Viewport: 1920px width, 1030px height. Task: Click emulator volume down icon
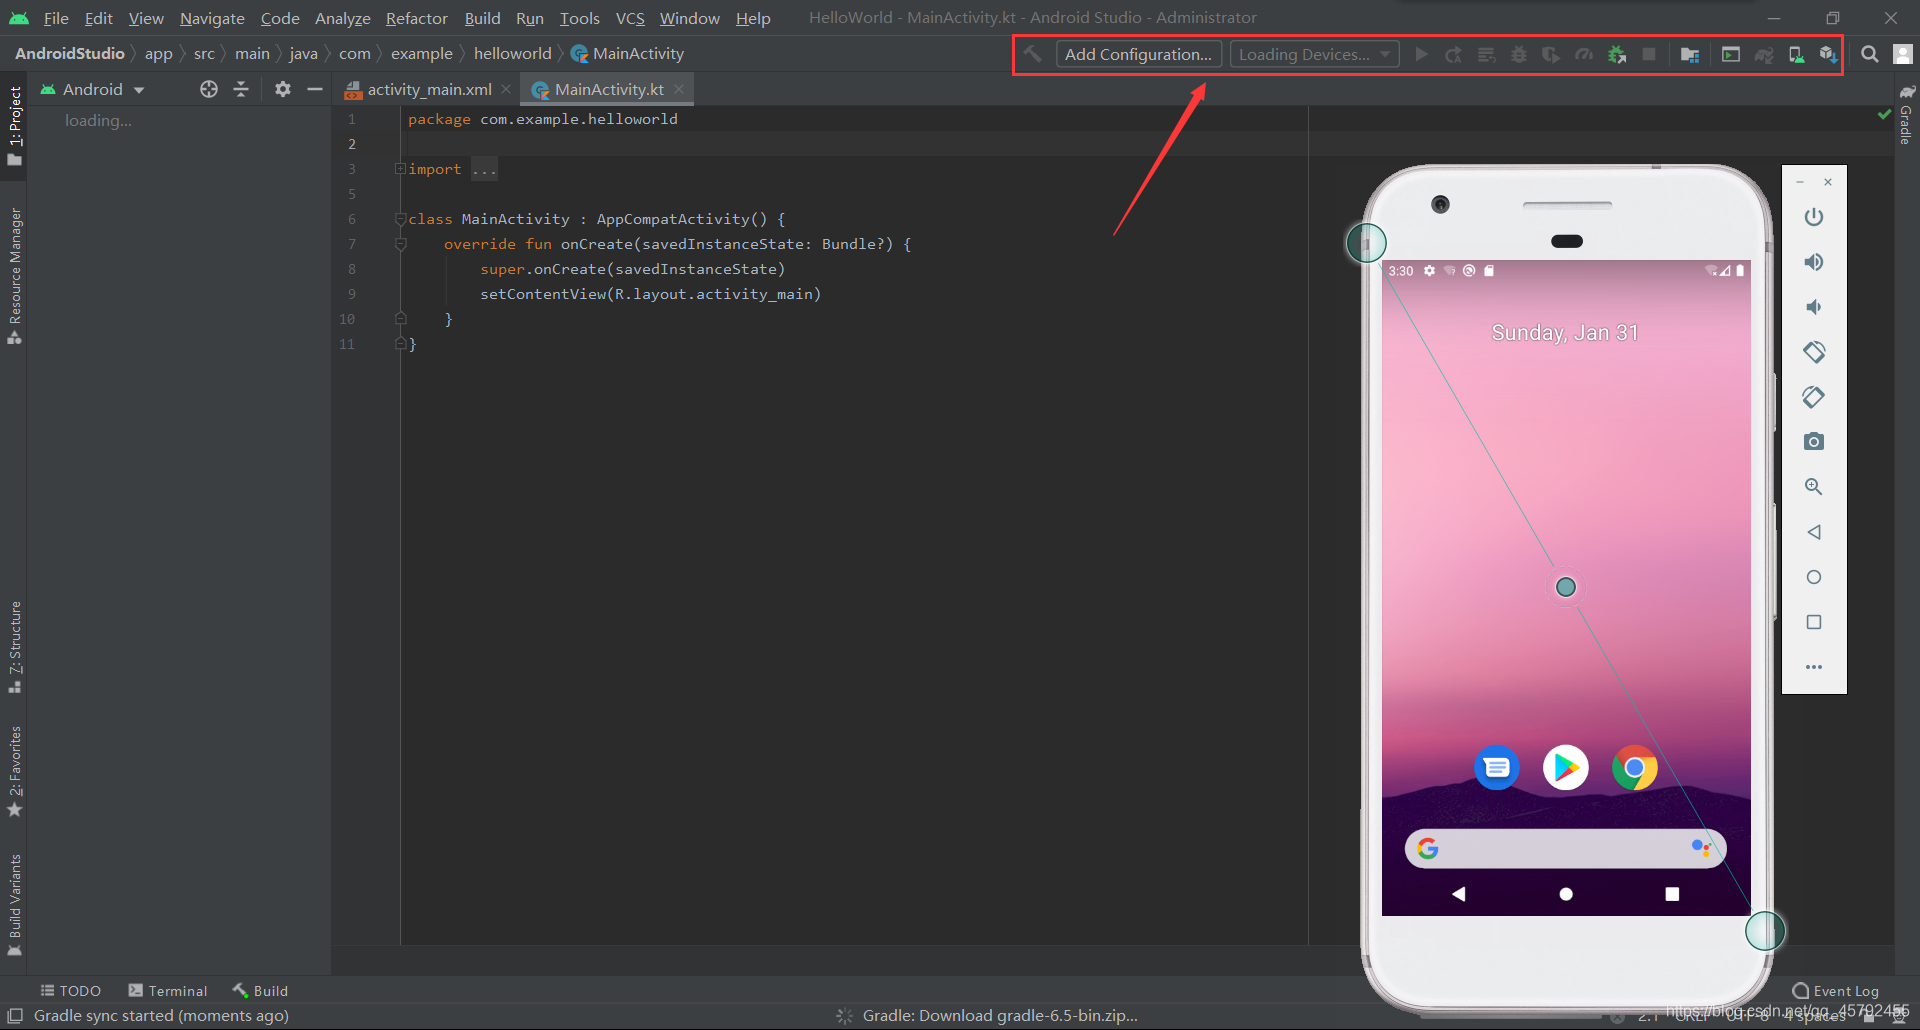click(x=1814, y=307)
